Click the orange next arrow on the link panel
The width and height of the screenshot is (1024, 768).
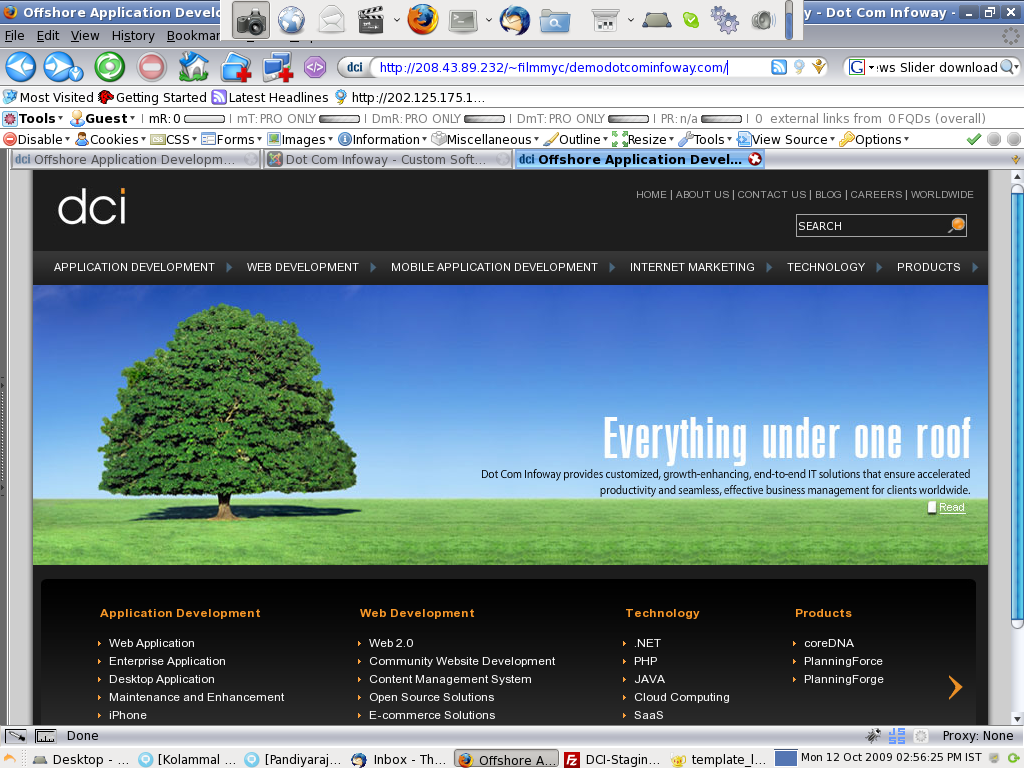(x=955, y=687)
